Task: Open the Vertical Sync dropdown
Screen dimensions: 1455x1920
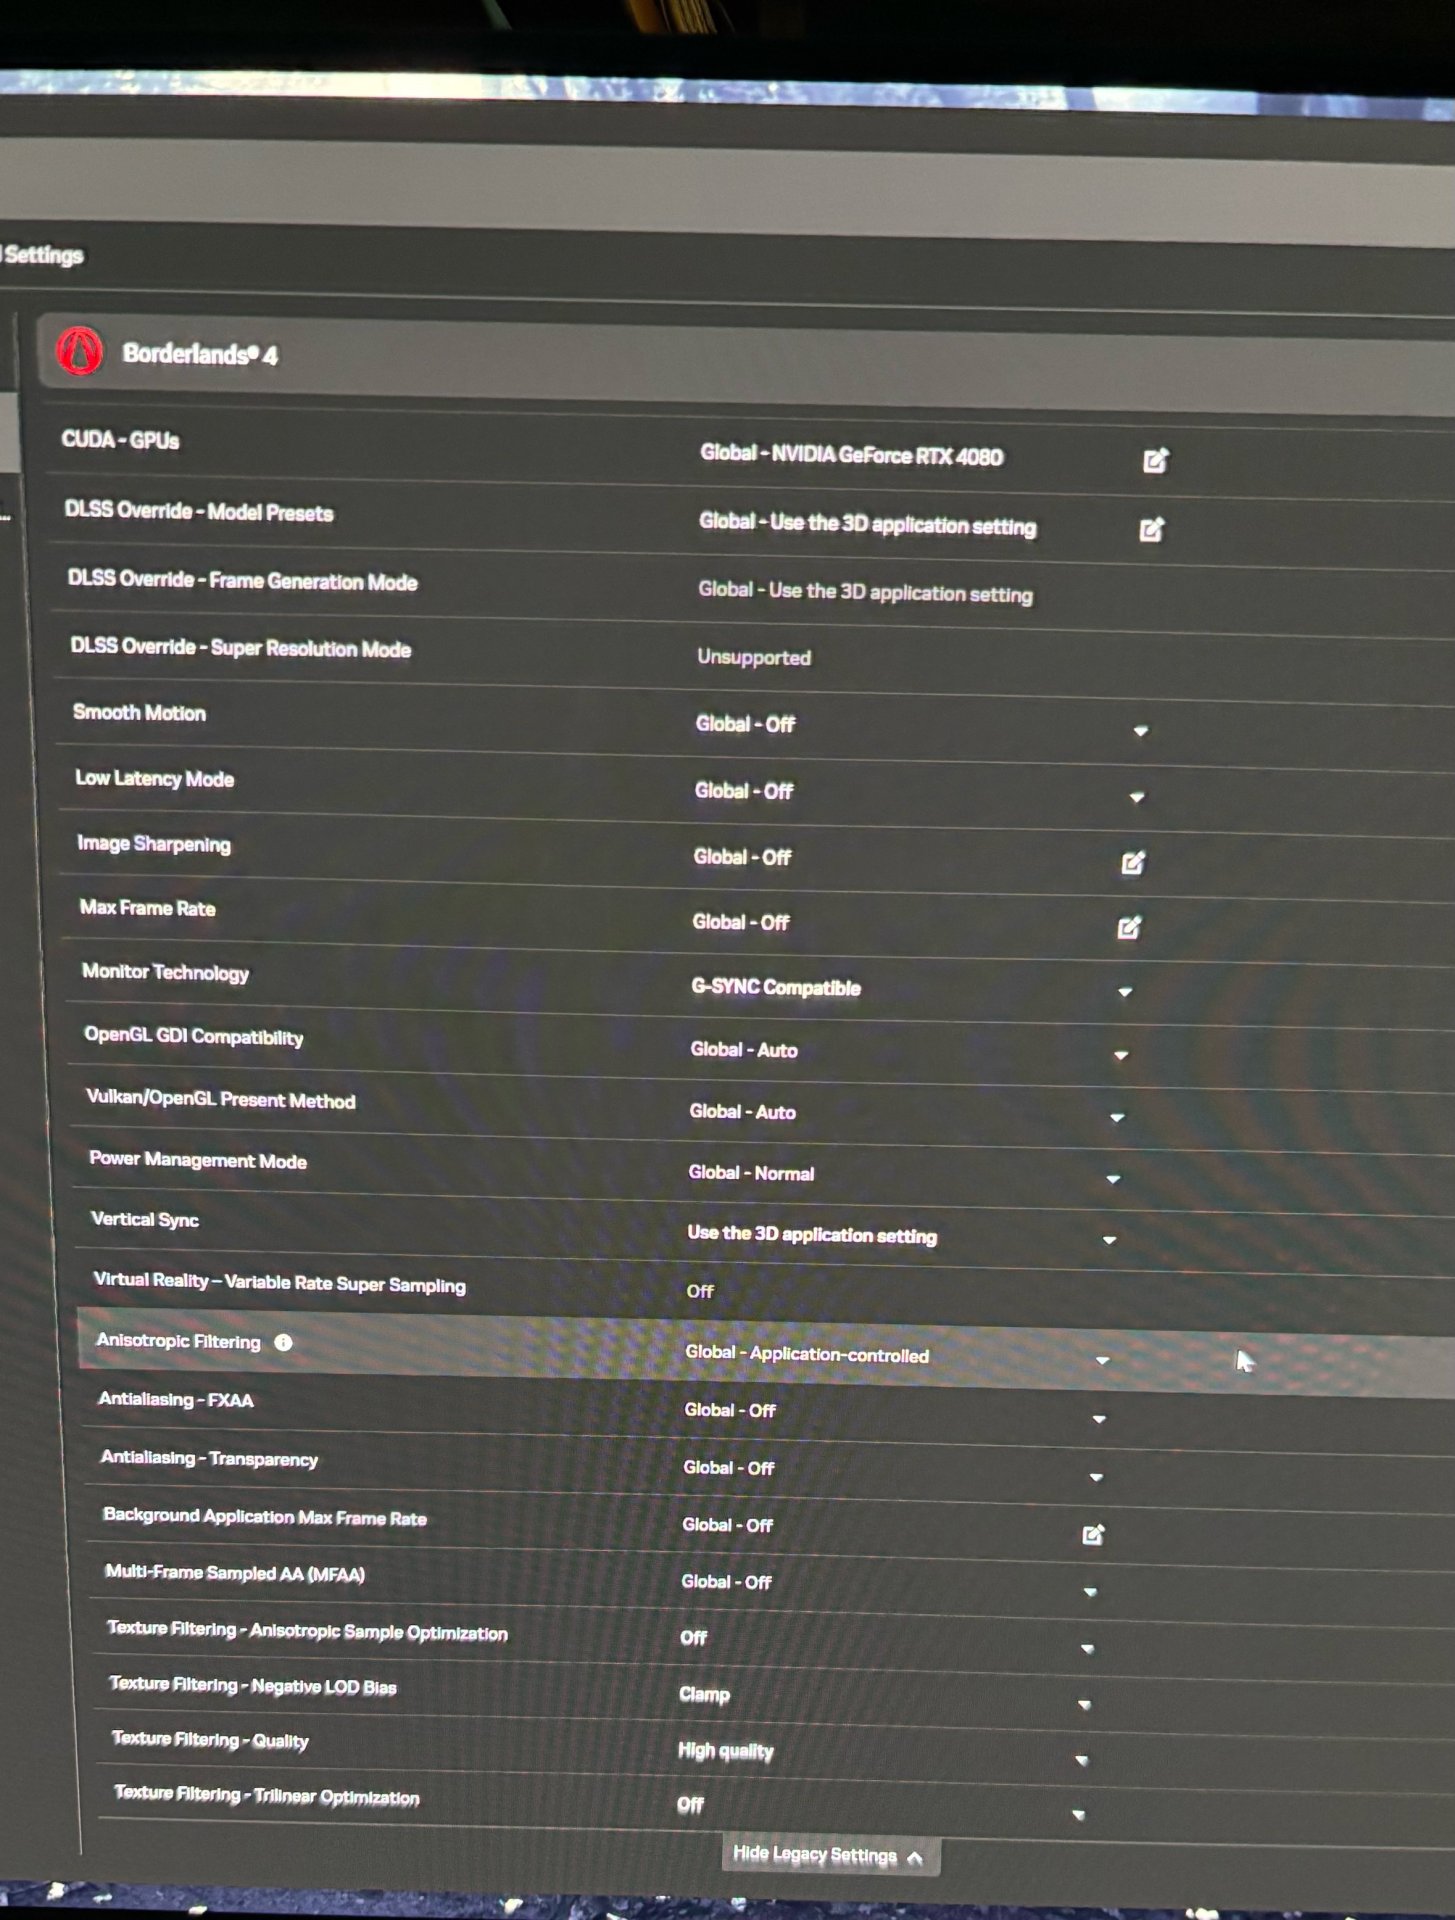Action: click(1109, 1240)
